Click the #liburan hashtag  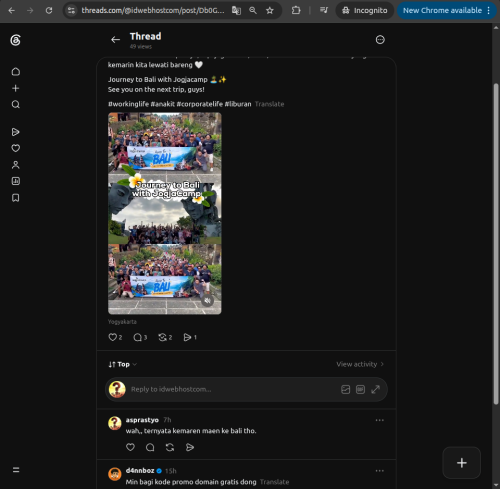coord(238,104)
